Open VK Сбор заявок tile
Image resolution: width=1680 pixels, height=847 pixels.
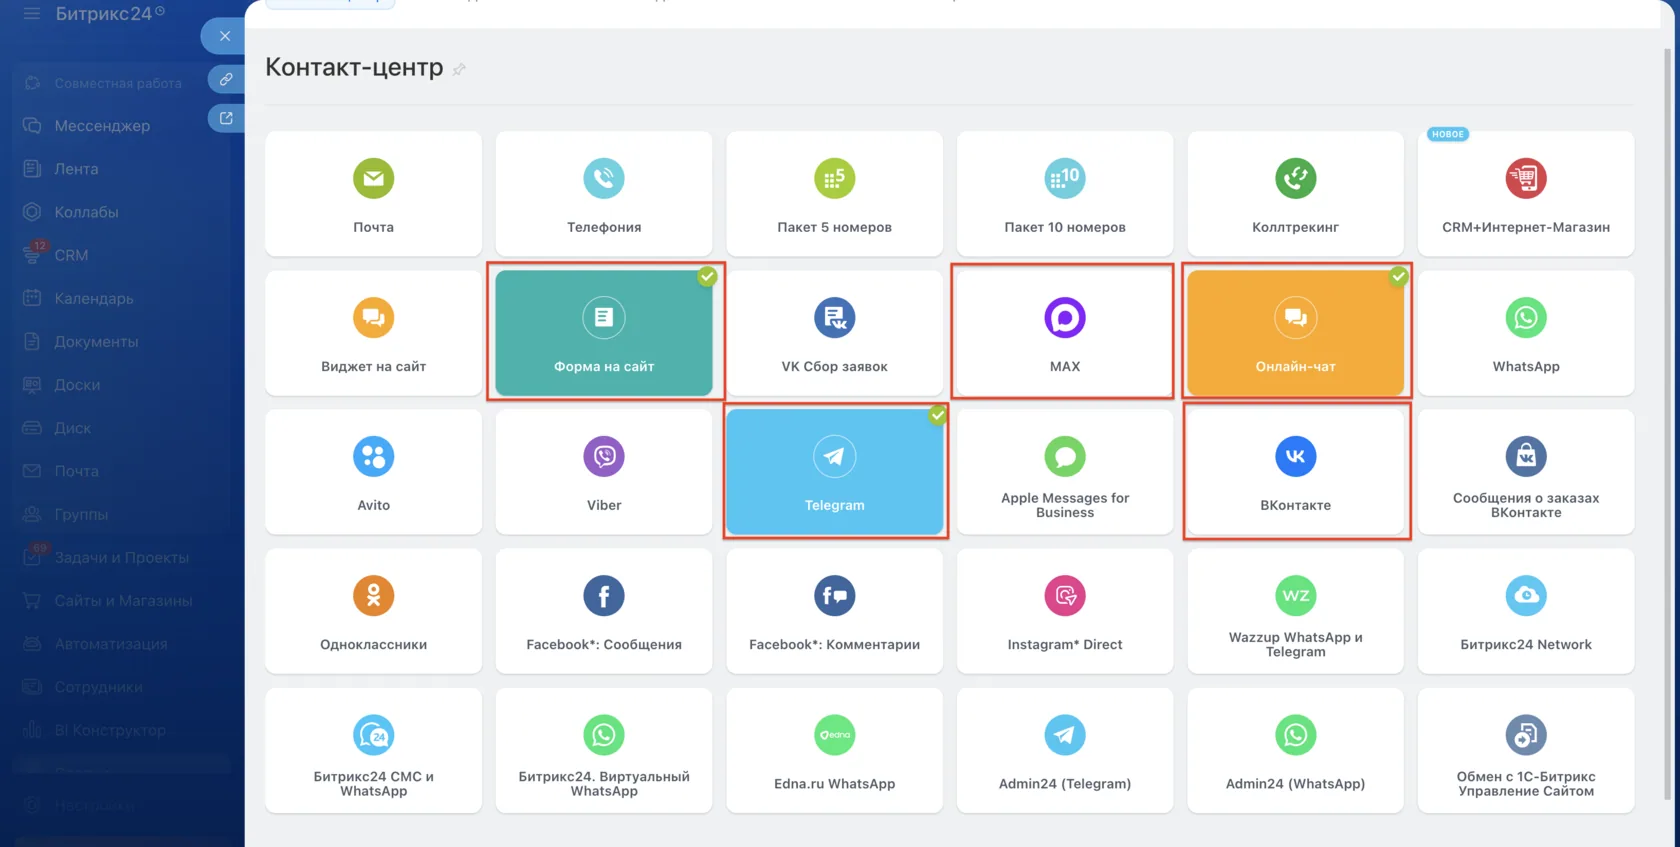coord(834,332)
